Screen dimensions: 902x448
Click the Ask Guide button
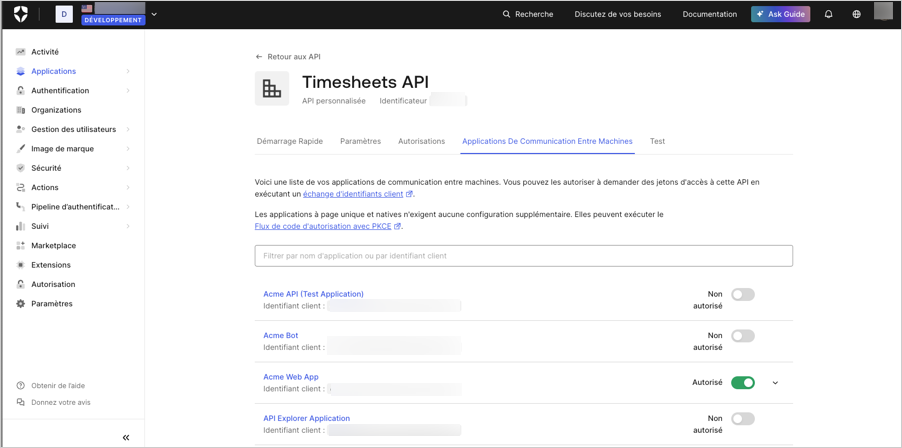coord(781,14)
